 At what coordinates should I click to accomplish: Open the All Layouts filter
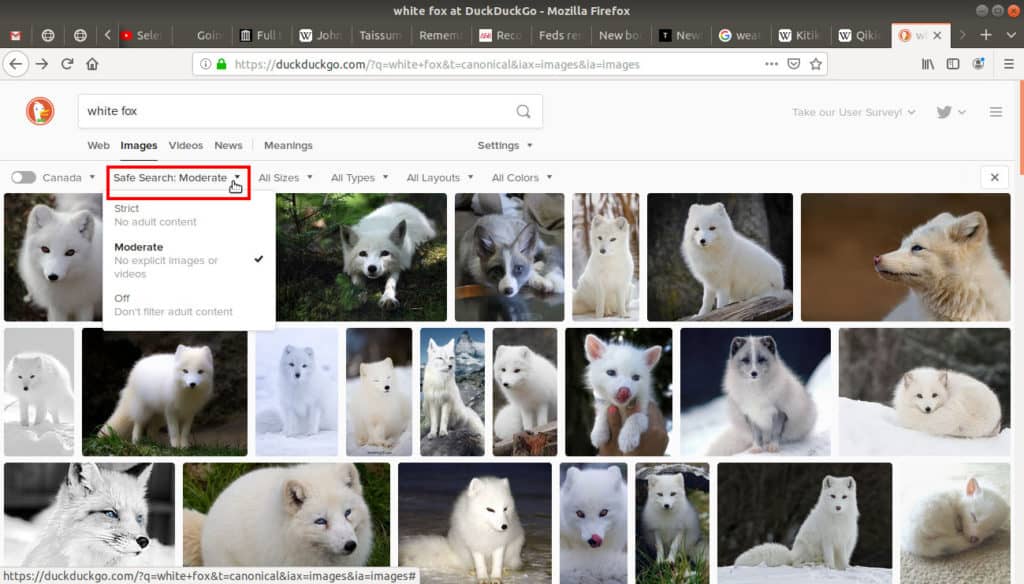440,178
